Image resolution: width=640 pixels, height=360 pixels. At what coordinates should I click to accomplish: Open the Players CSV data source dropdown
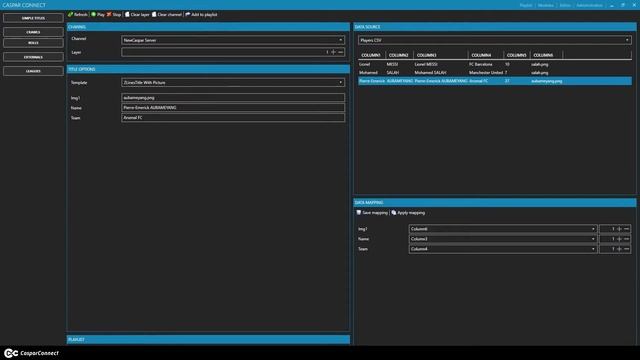495,40
